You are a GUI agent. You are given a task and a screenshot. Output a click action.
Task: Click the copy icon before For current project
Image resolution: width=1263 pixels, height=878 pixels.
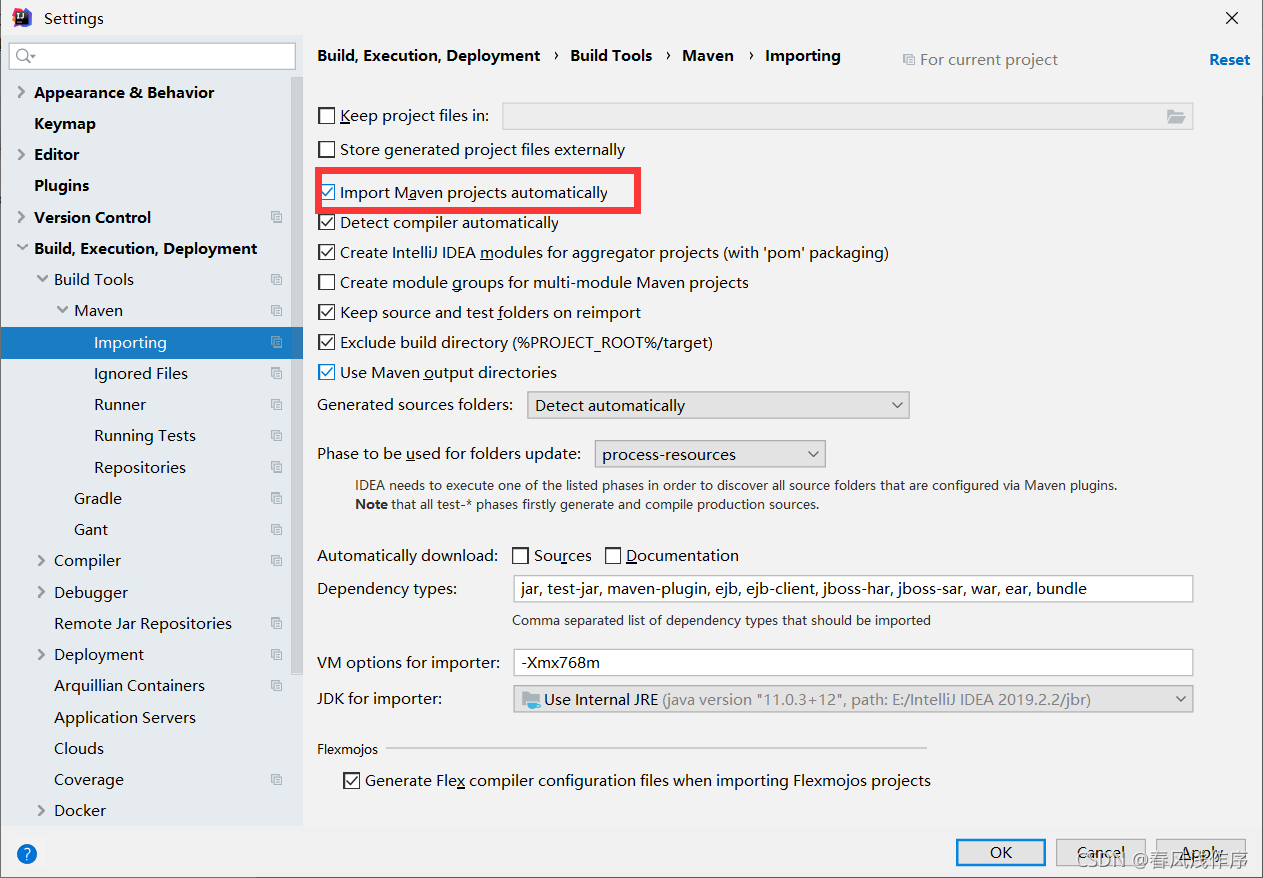pyautogui.click(x=908, y=60)
